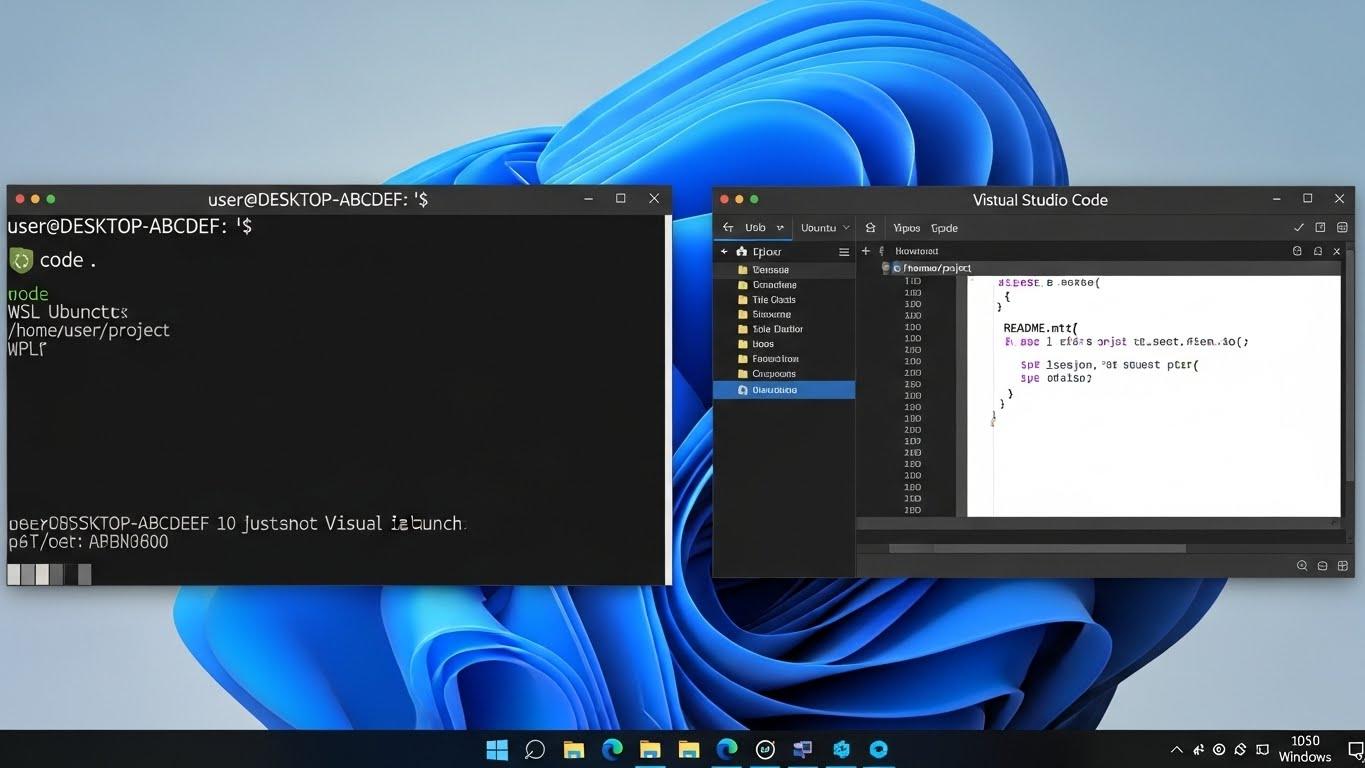
Task: Click the back navigation arrow in VS Code
Action: [x=727, y=227]
